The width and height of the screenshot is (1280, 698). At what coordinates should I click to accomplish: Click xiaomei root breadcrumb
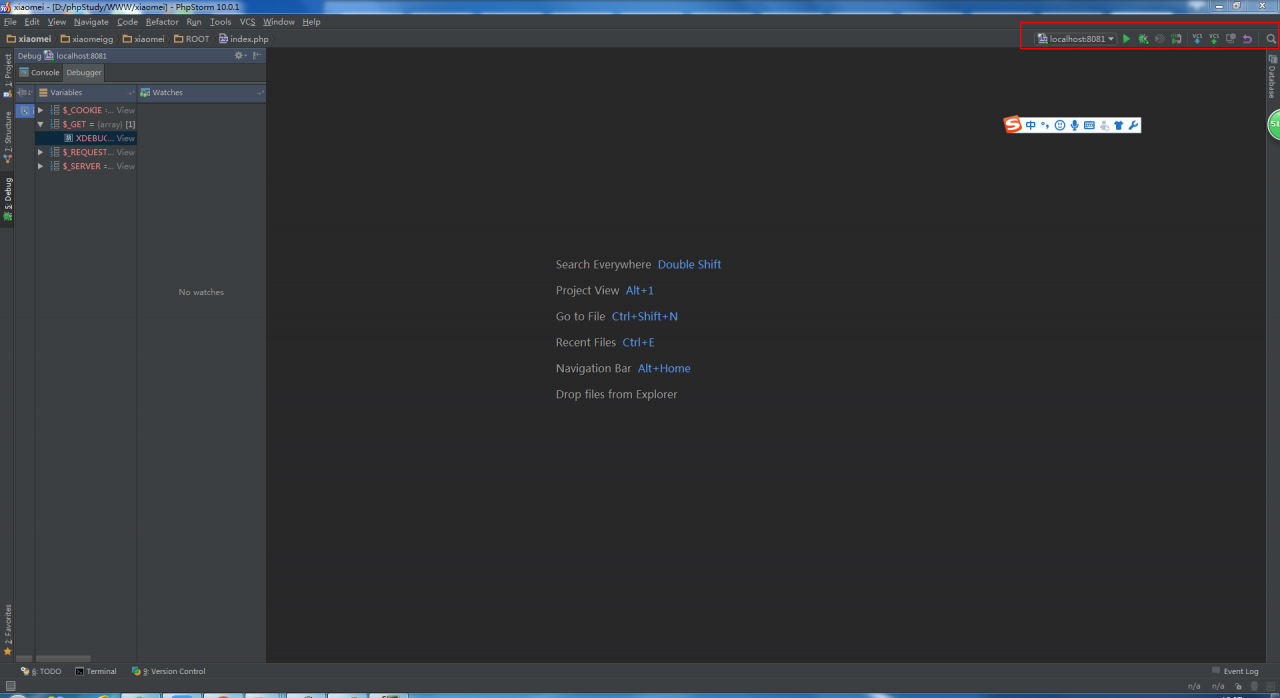(x=29, y=39)
